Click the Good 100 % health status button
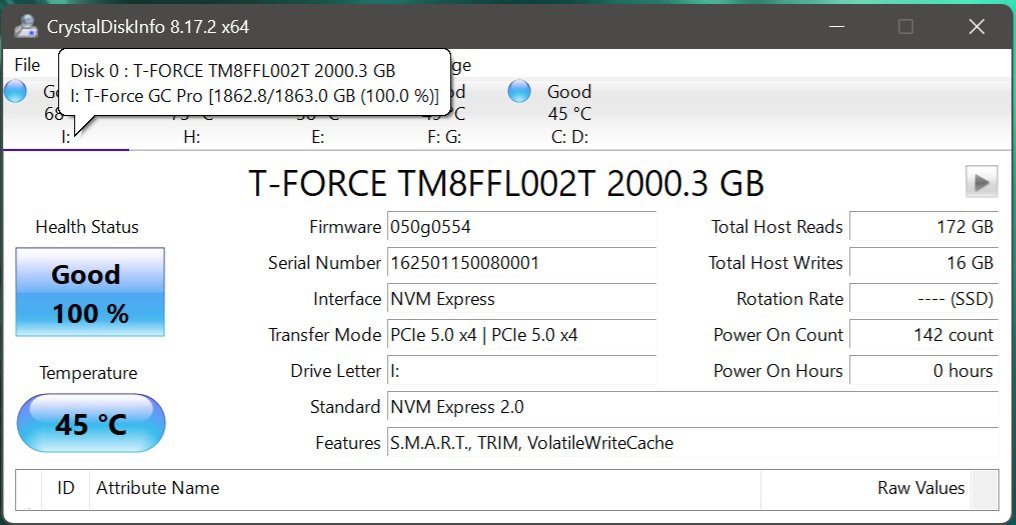 [x=90, y=292]
